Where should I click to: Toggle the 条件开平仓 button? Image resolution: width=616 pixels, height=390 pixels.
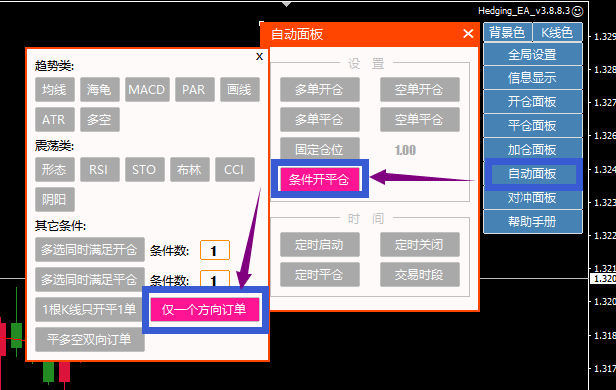click(x=319, y=179)
